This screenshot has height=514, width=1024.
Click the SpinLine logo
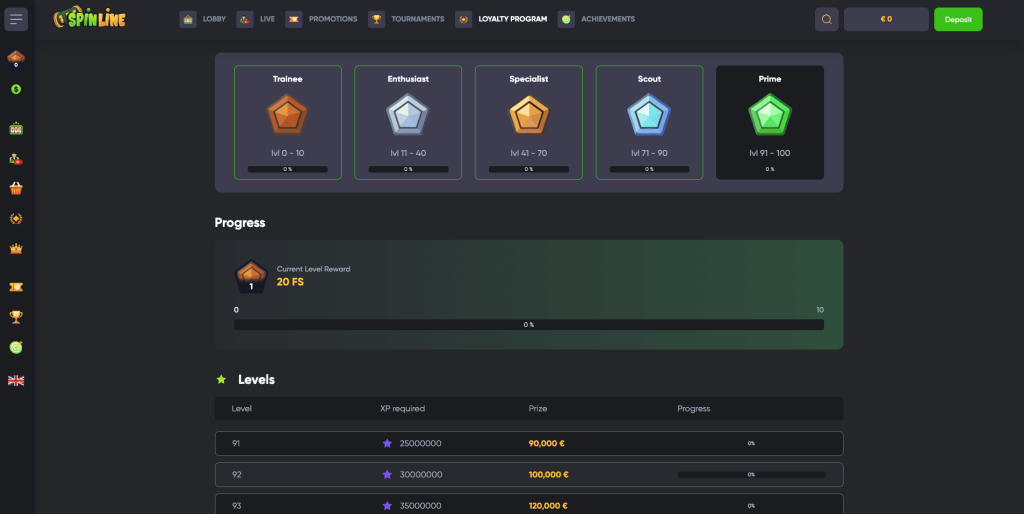coord(88,19)
